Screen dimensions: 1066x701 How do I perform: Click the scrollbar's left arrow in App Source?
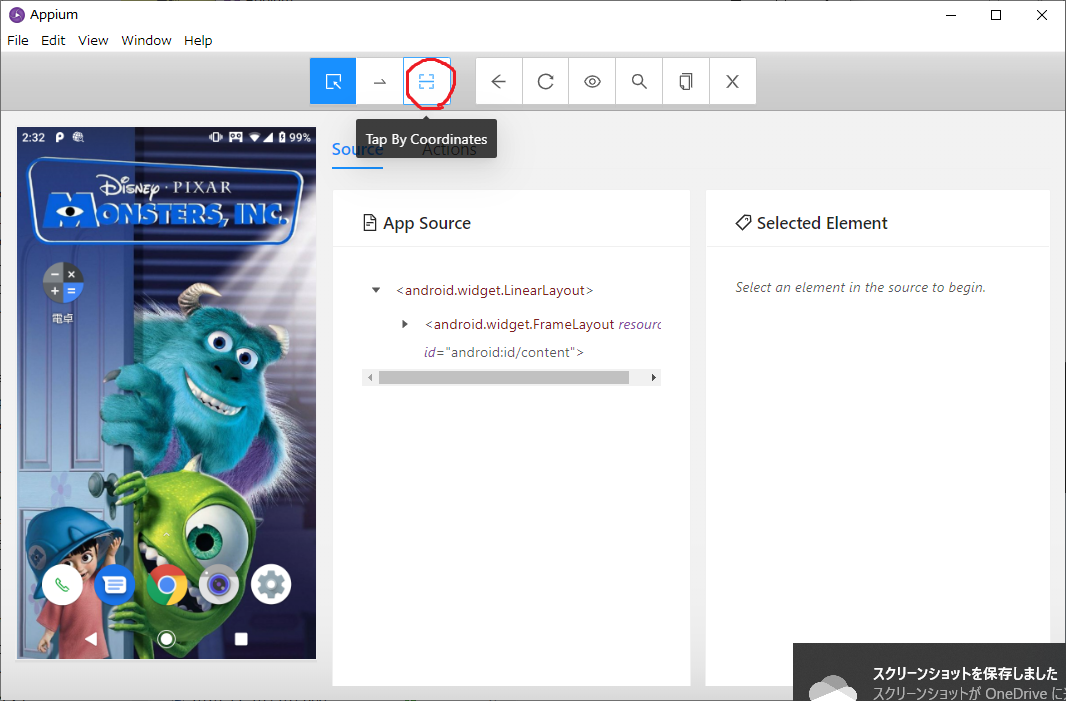[370, 377]
